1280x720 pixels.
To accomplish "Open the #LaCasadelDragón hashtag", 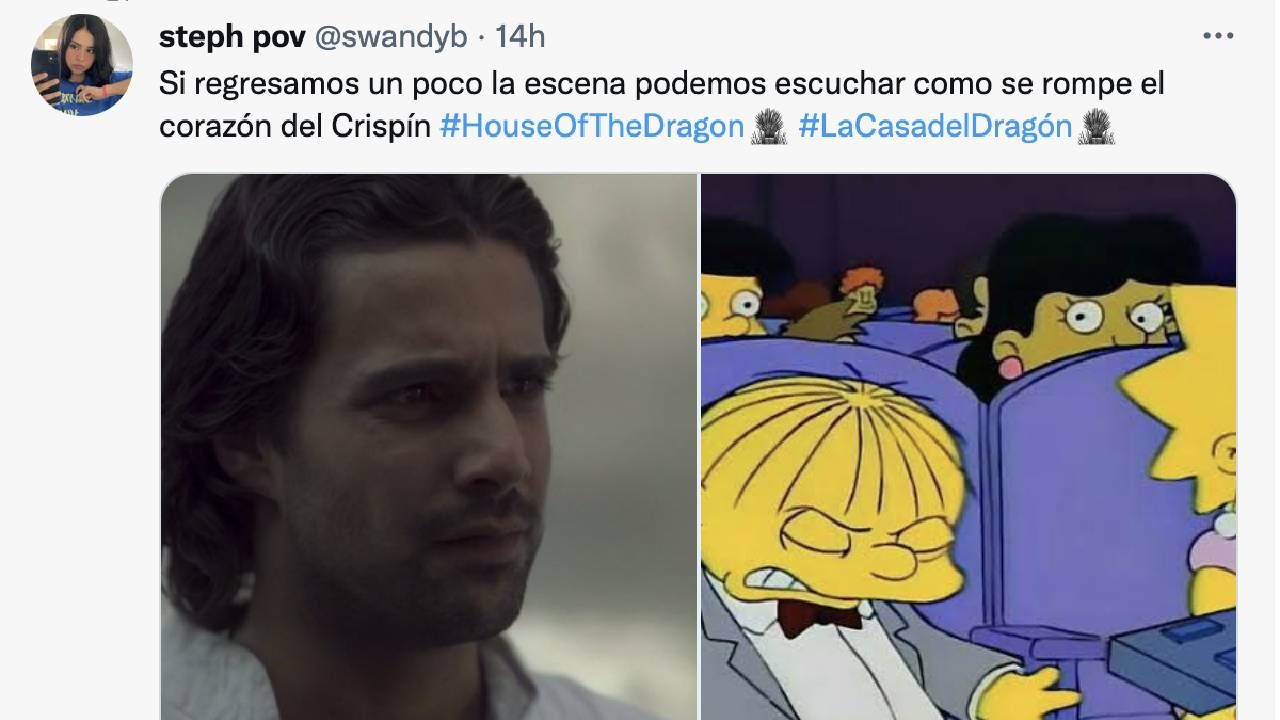I will (x=935, y=128).
